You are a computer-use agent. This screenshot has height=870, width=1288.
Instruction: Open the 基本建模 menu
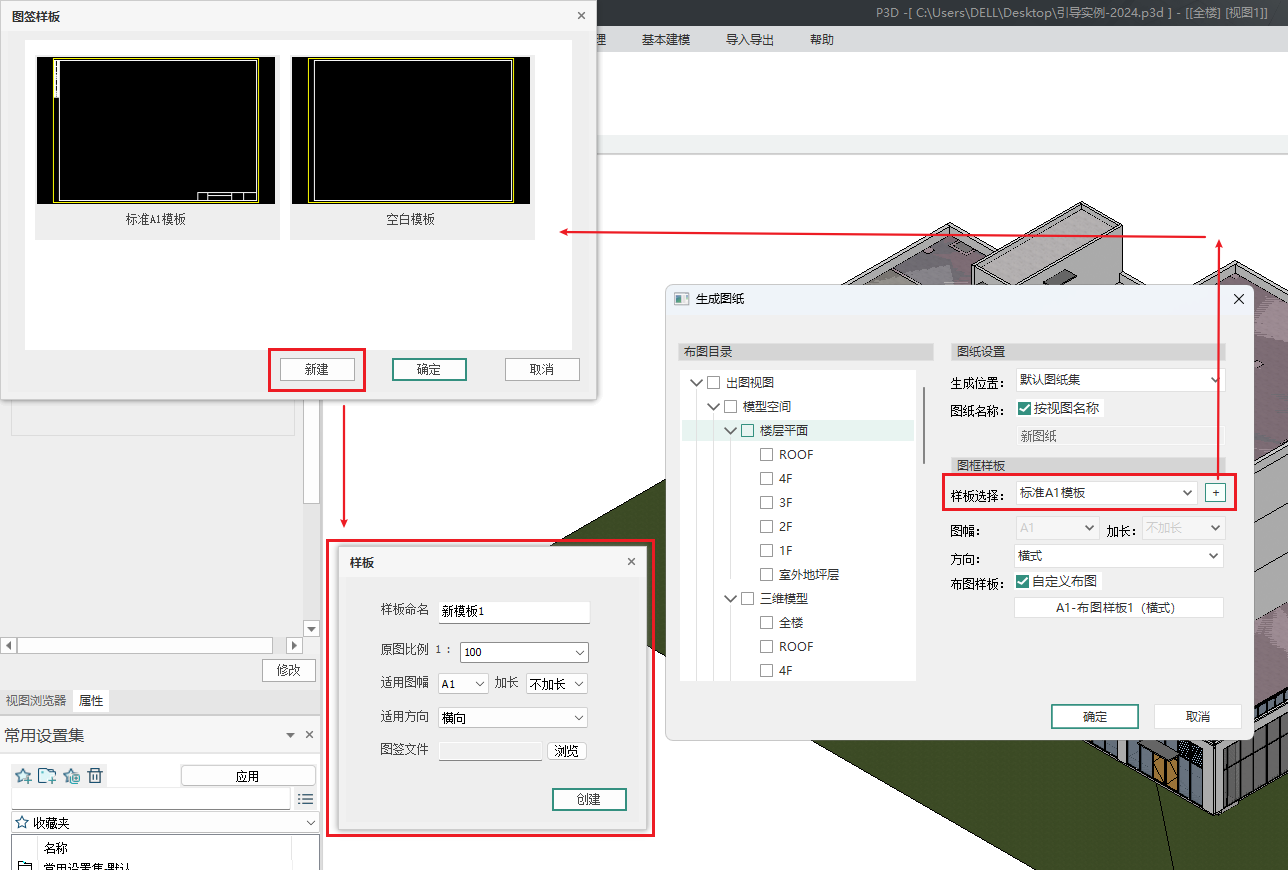tap(666, 40)
